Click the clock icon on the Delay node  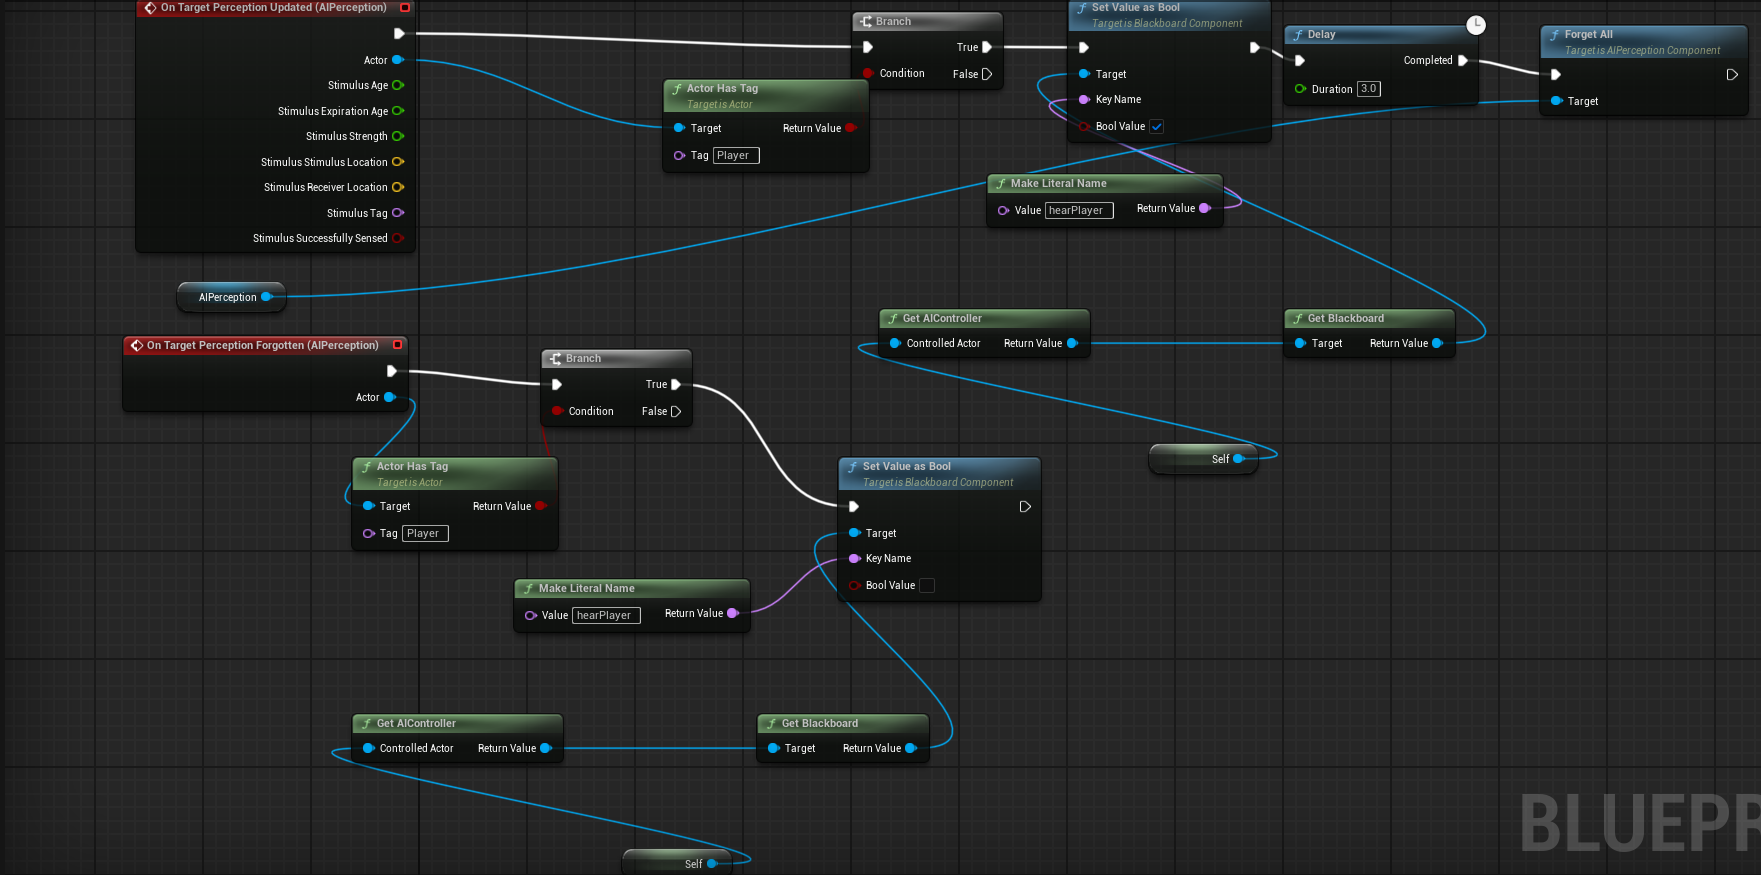click(x=1476, y=25)
